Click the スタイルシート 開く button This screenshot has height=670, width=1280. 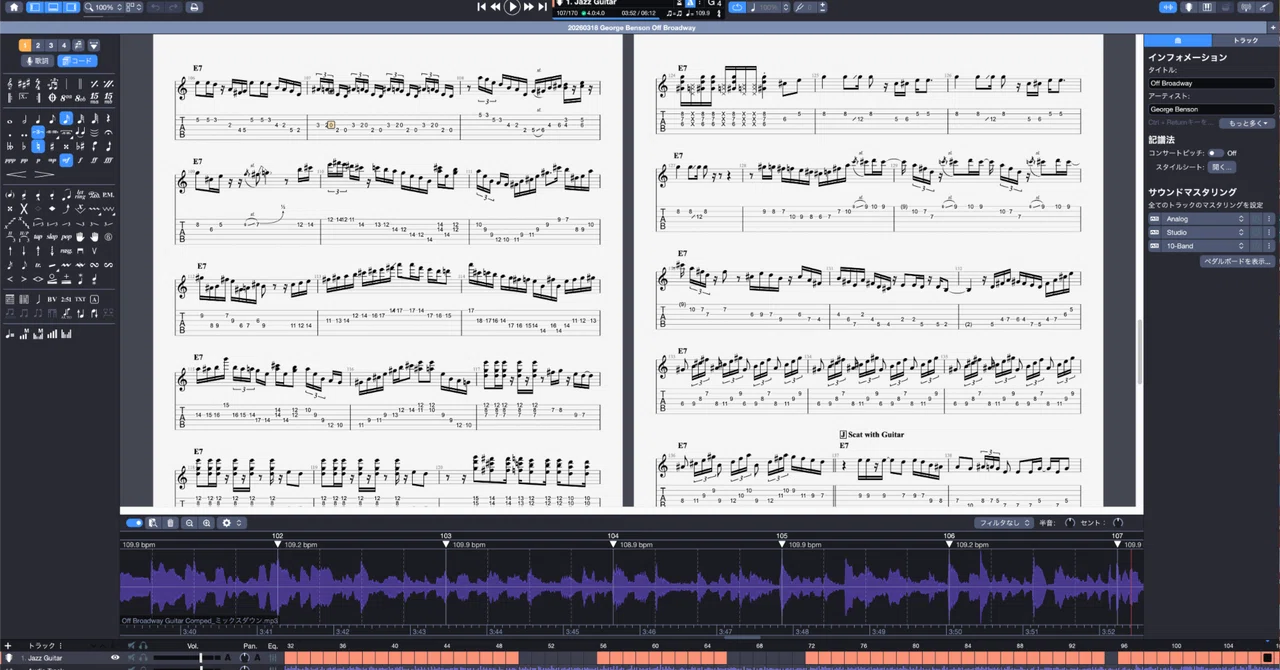tap(1222, 167)
